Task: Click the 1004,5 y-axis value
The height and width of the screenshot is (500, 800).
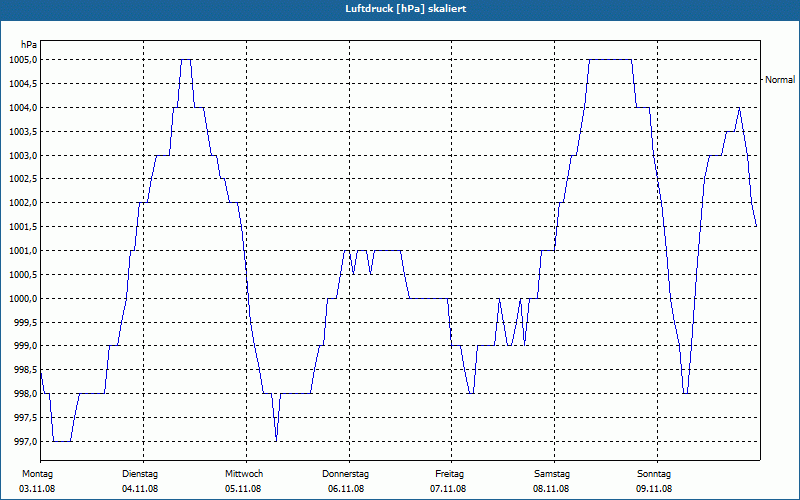Action: click(x=23, y=84)
